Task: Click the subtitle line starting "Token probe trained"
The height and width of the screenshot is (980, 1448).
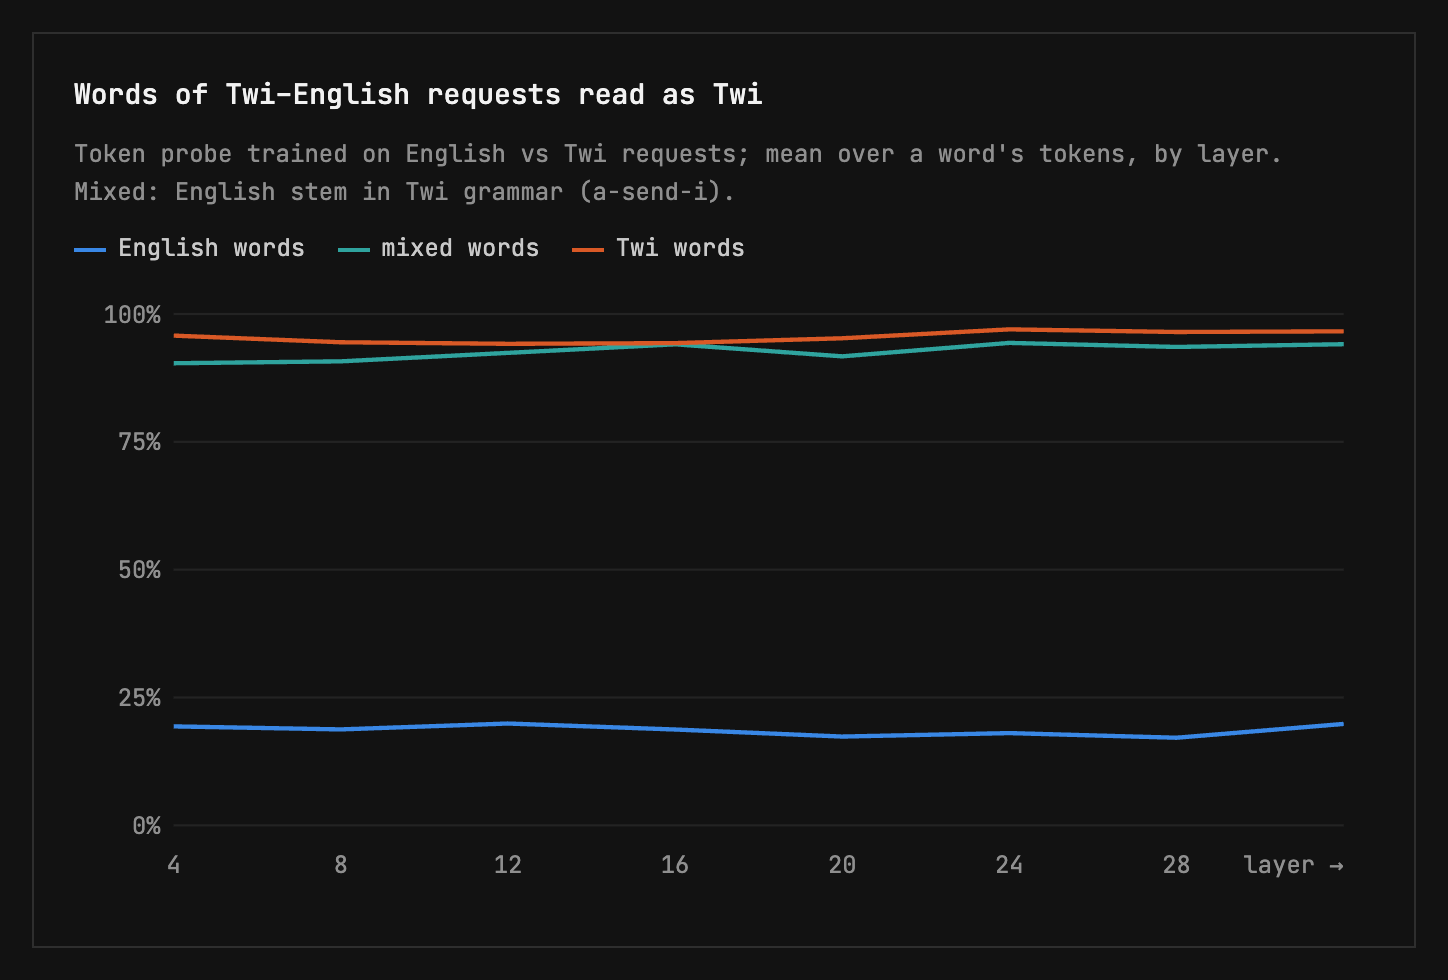Action: click(x=678, y=154)
